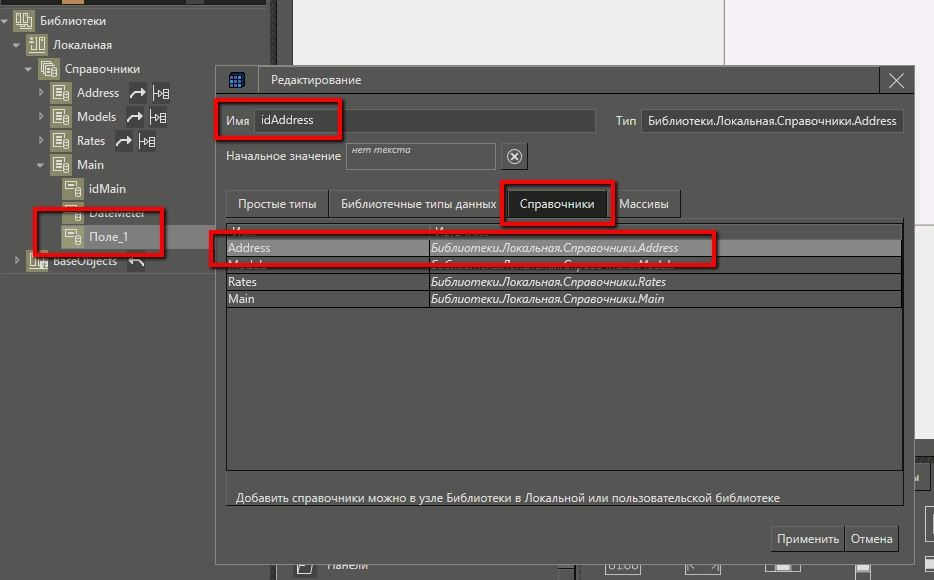This screenshot has height=580, width=934.
Task: Switch to the Простые типы tab
Action: (277, 204)
